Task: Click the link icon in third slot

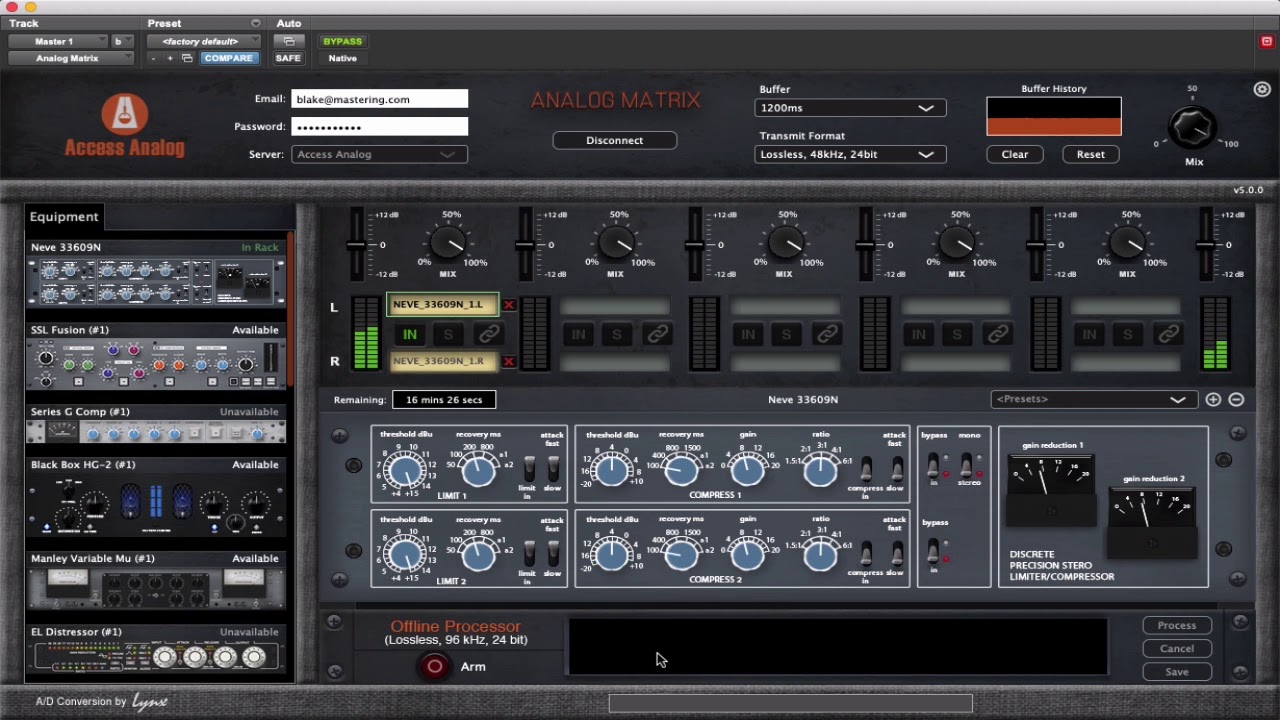Action: [827, 334]
